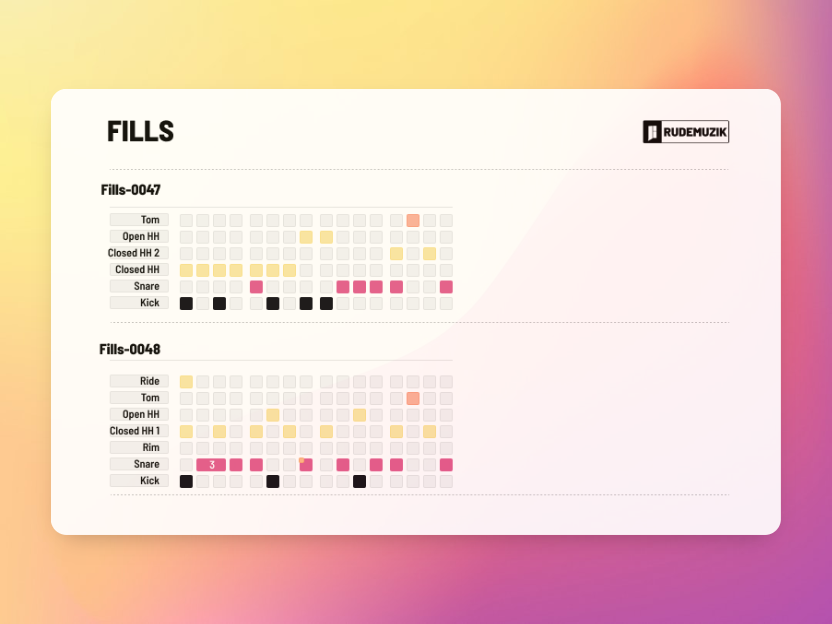Disable the last Snare step in Fills-0047
Image resolution: width=832 pixels, height=624 pixels.
click(446, 287)
